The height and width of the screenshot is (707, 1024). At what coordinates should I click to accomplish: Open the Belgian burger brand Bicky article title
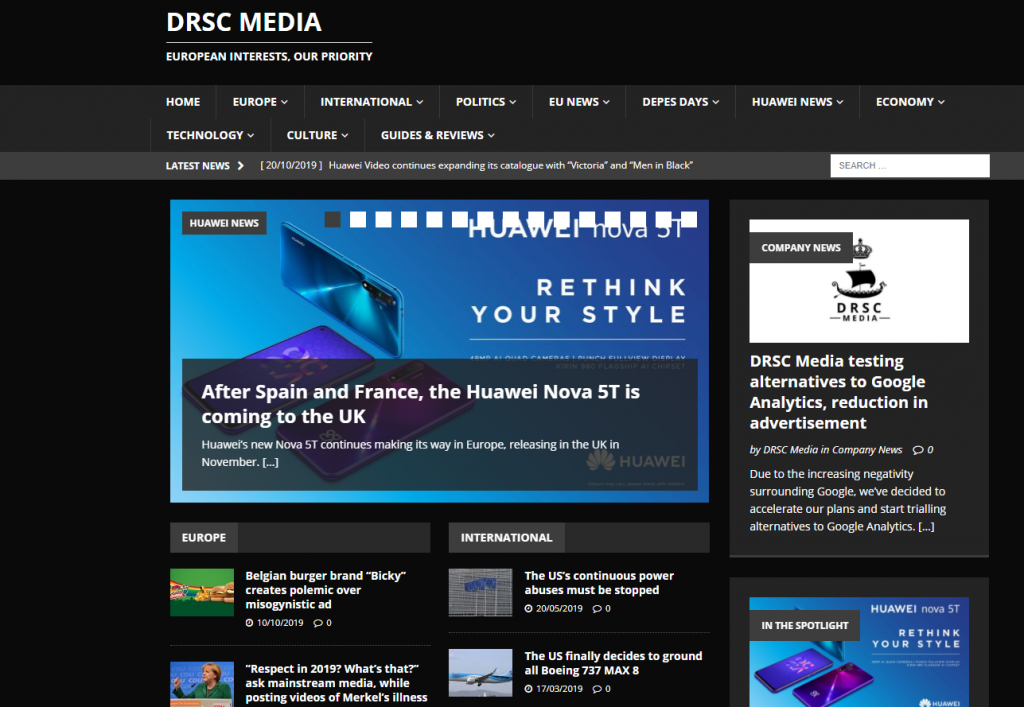pos(325,590)
